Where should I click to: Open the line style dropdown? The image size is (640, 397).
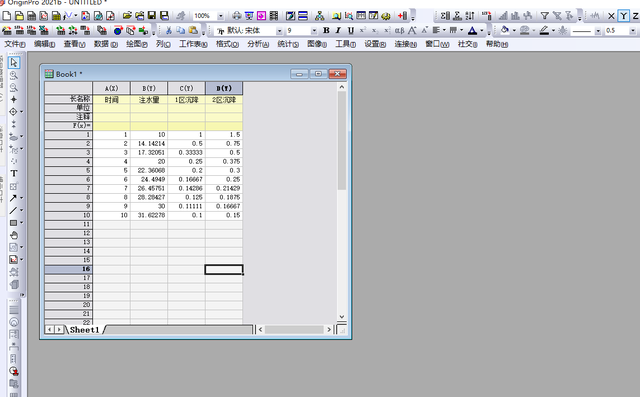tap(598, 31)
